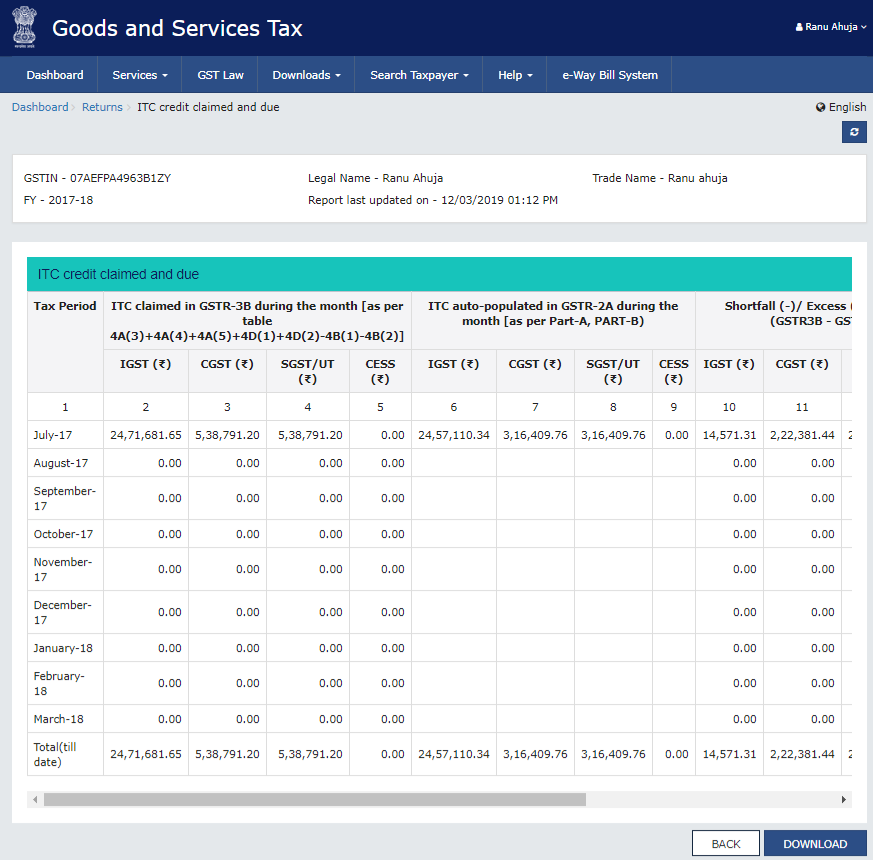Click the horizontal scrollbar right arrow
Viewport: 873px width, 860px height.
(x=843, y=799)
